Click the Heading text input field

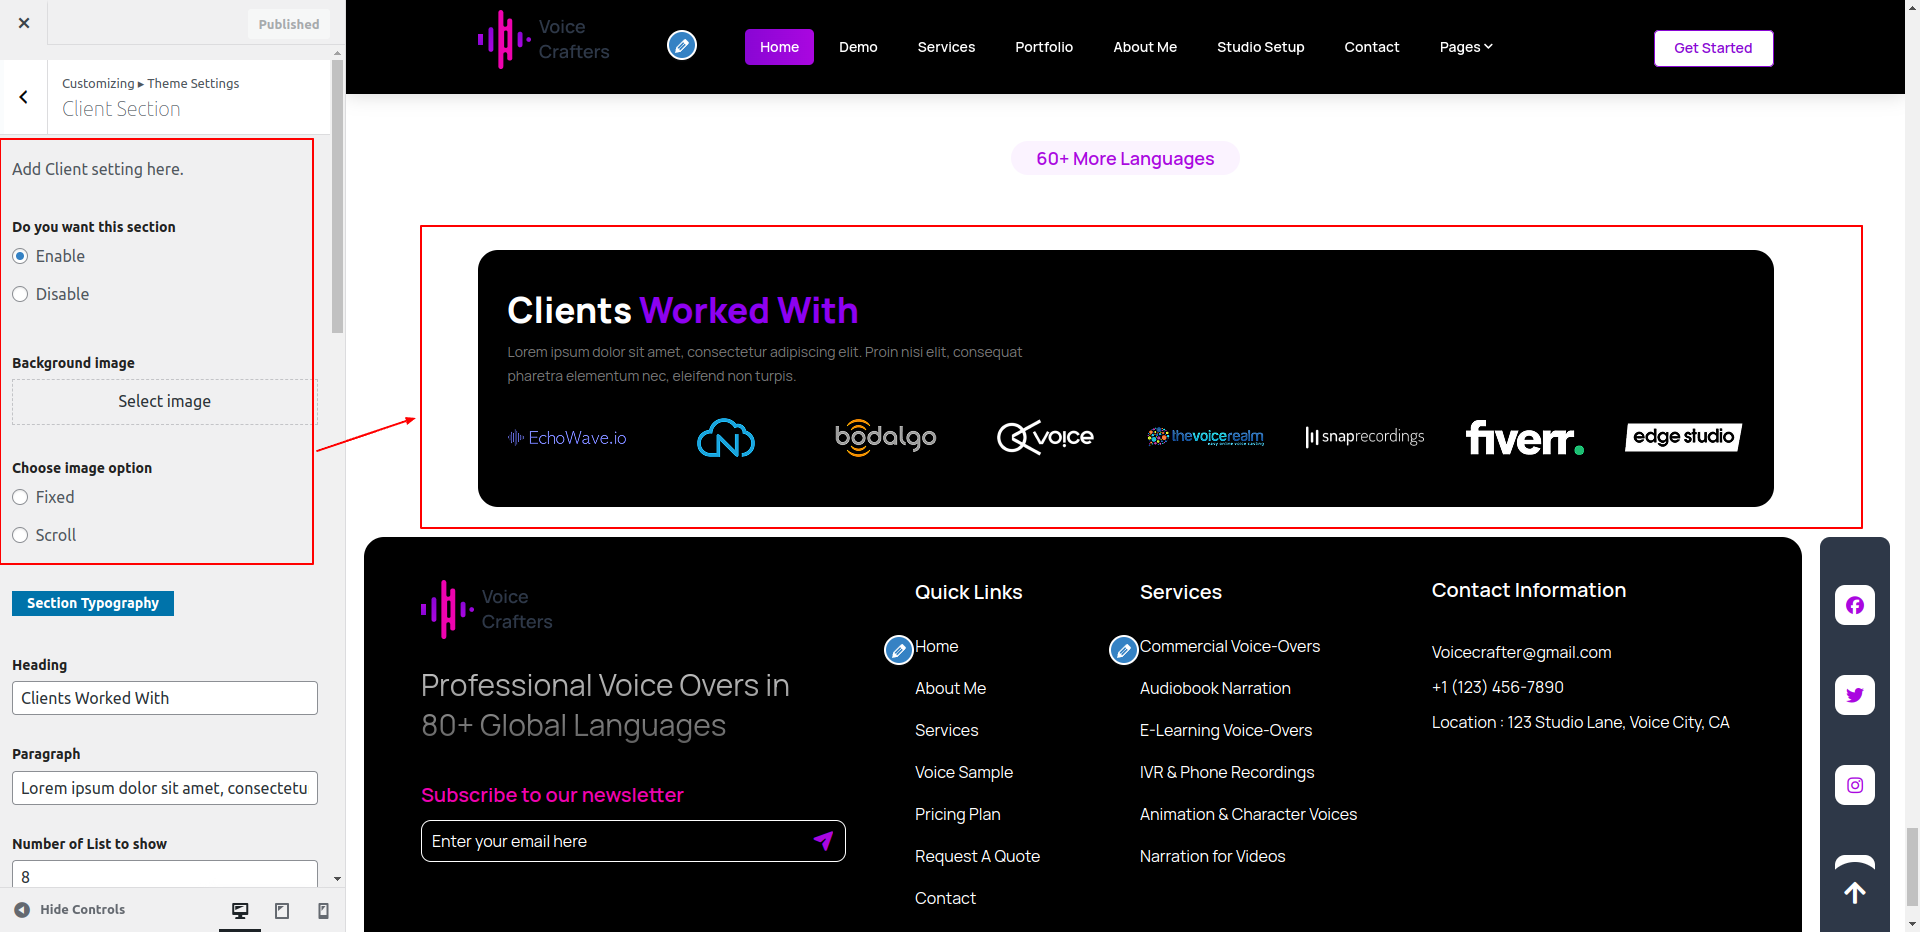click(164, 698)
